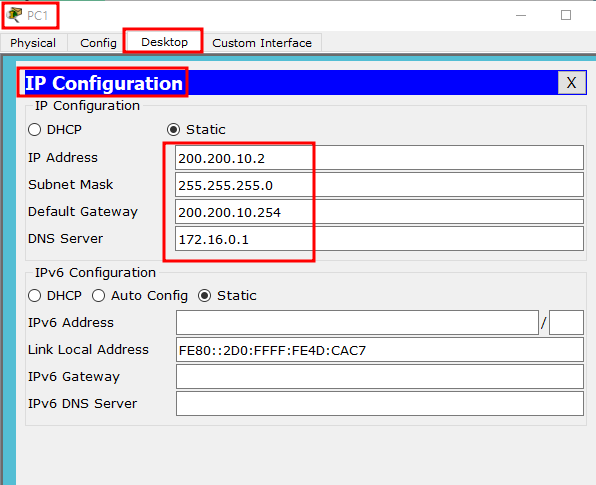Click the 'Link Local Address' label
The height and width of the screenshot is (485, 596).
point(88,350)
